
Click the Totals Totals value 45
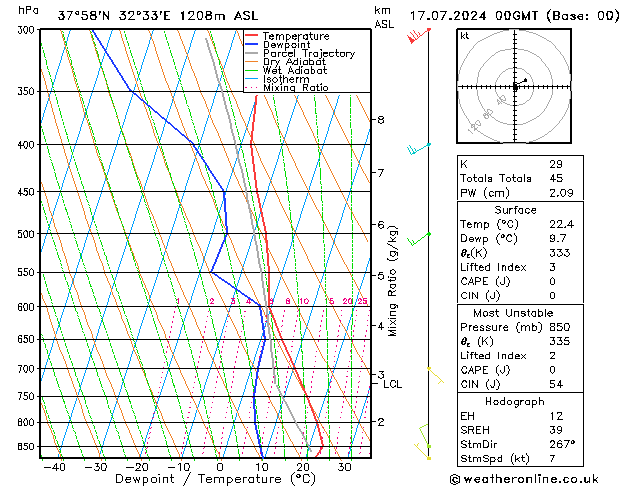click(556, 178)
